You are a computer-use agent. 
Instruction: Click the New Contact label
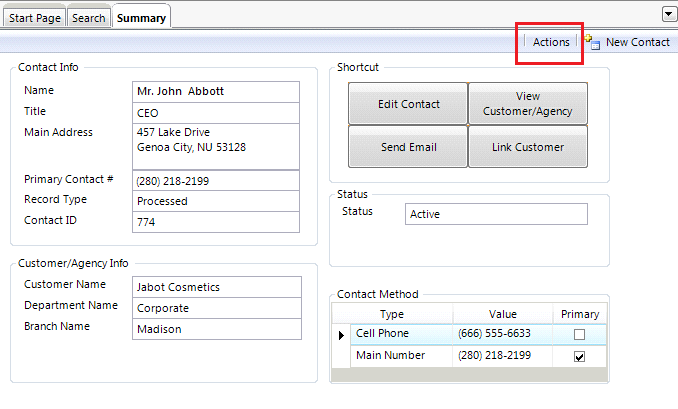(637, 42)
